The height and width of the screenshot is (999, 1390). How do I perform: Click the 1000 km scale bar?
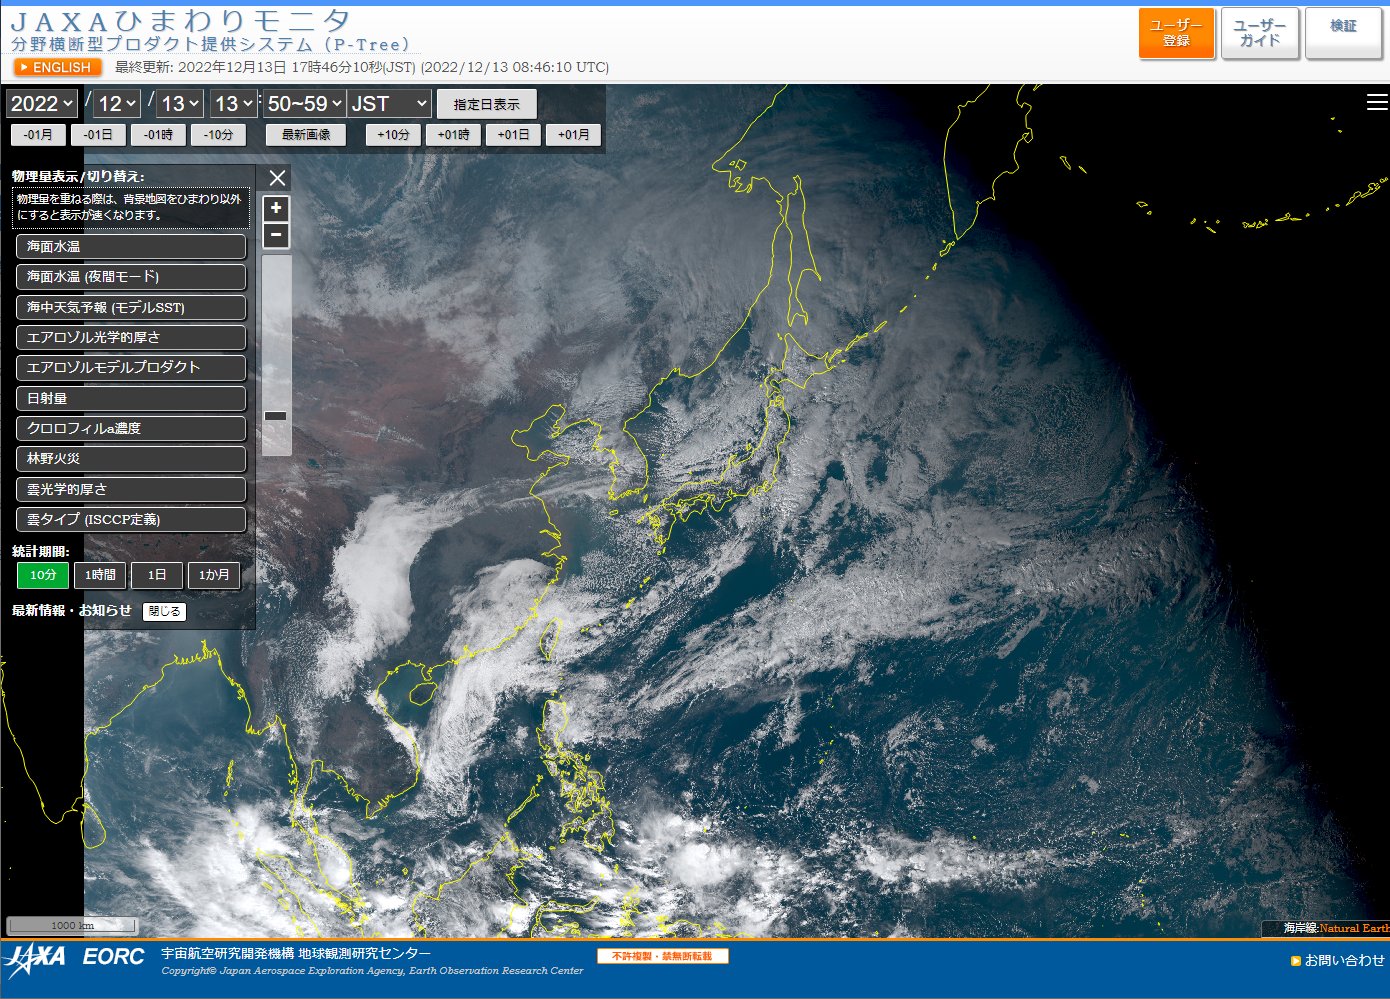pos(72,925)
